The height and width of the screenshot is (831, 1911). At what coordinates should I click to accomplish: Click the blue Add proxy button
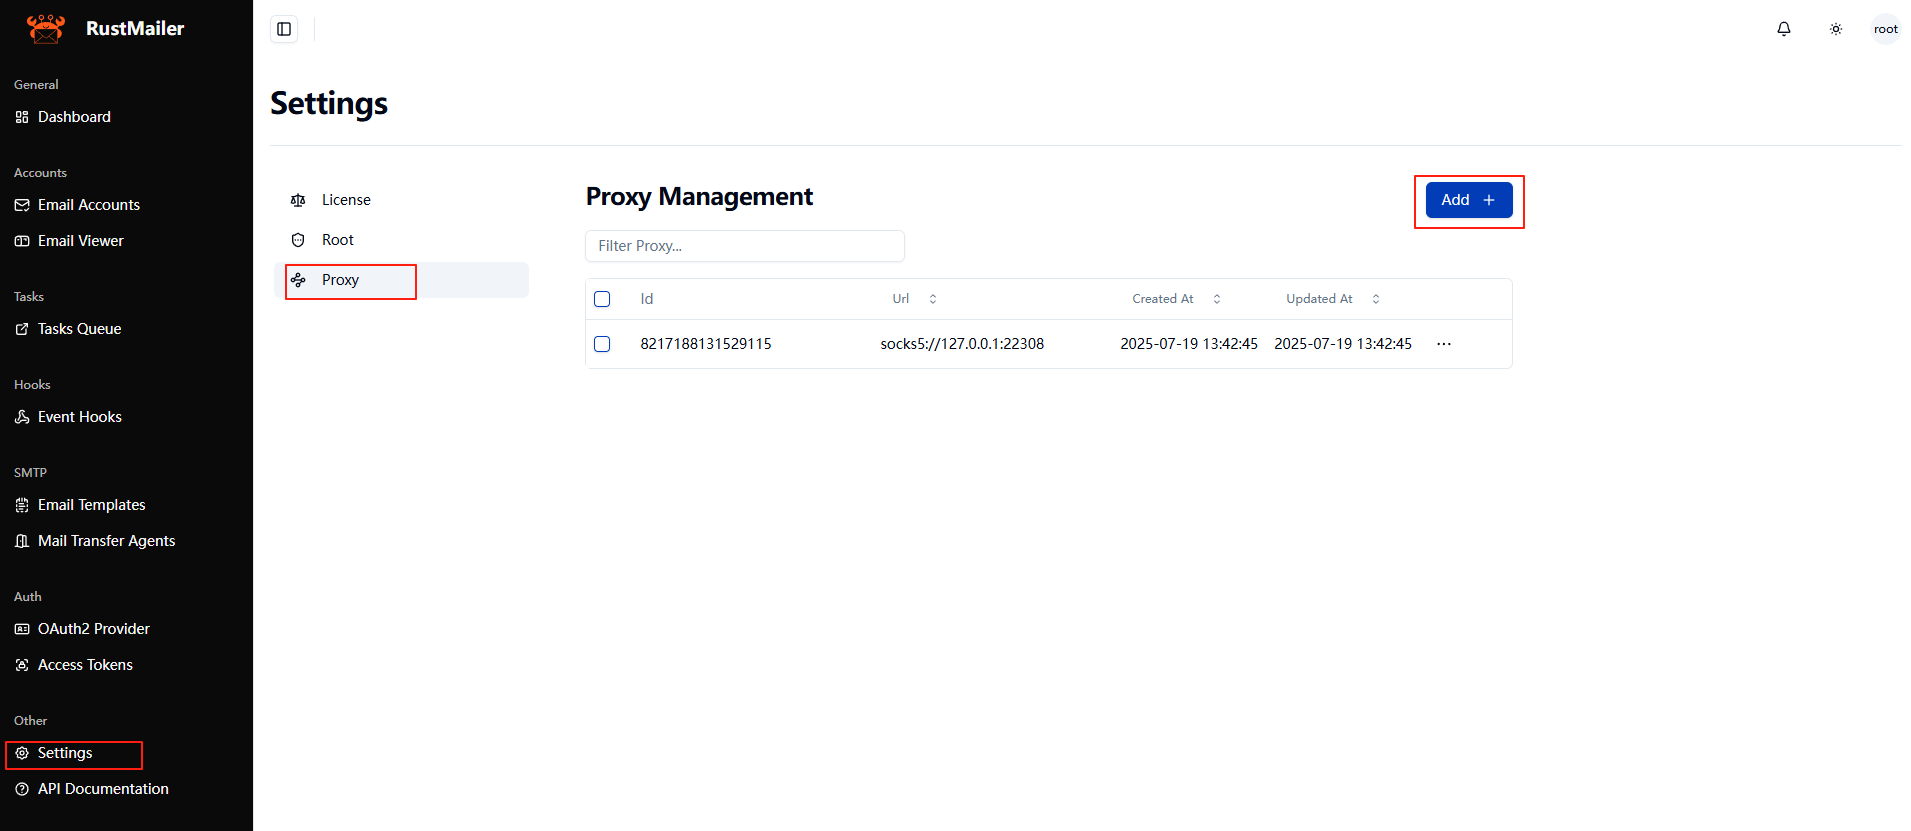[x=1469, y=200]
